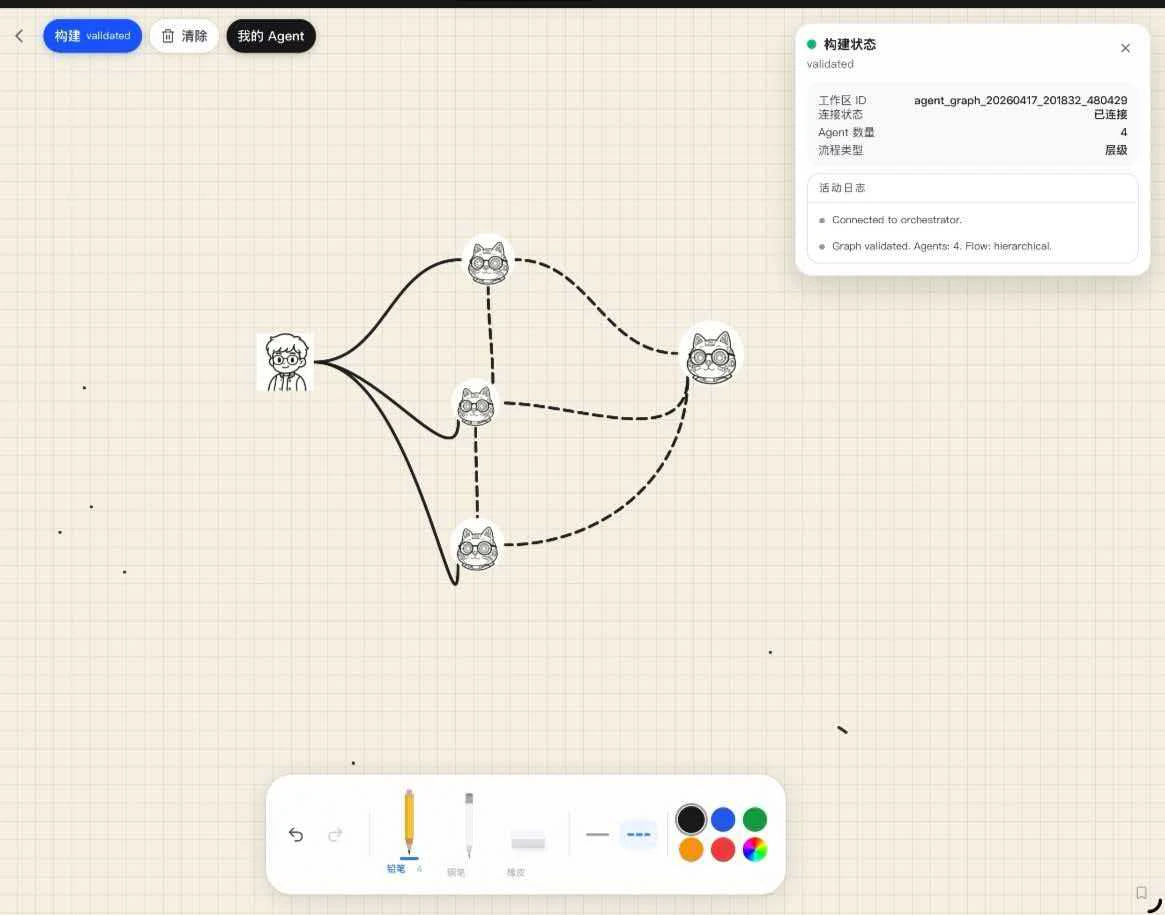
Task: Click the redo arrow in the toolbar
Action: [334, 834]
